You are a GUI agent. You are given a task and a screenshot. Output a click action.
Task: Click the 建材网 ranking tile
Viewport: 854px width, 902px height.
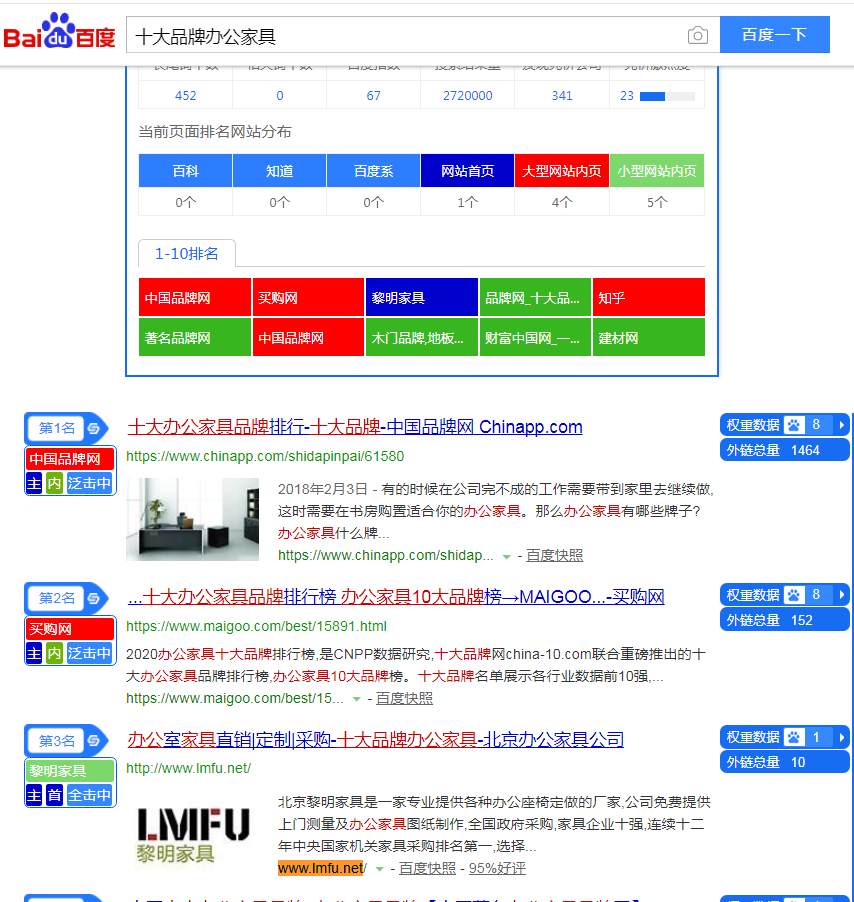pyautogui.click(x=649, y=338)
